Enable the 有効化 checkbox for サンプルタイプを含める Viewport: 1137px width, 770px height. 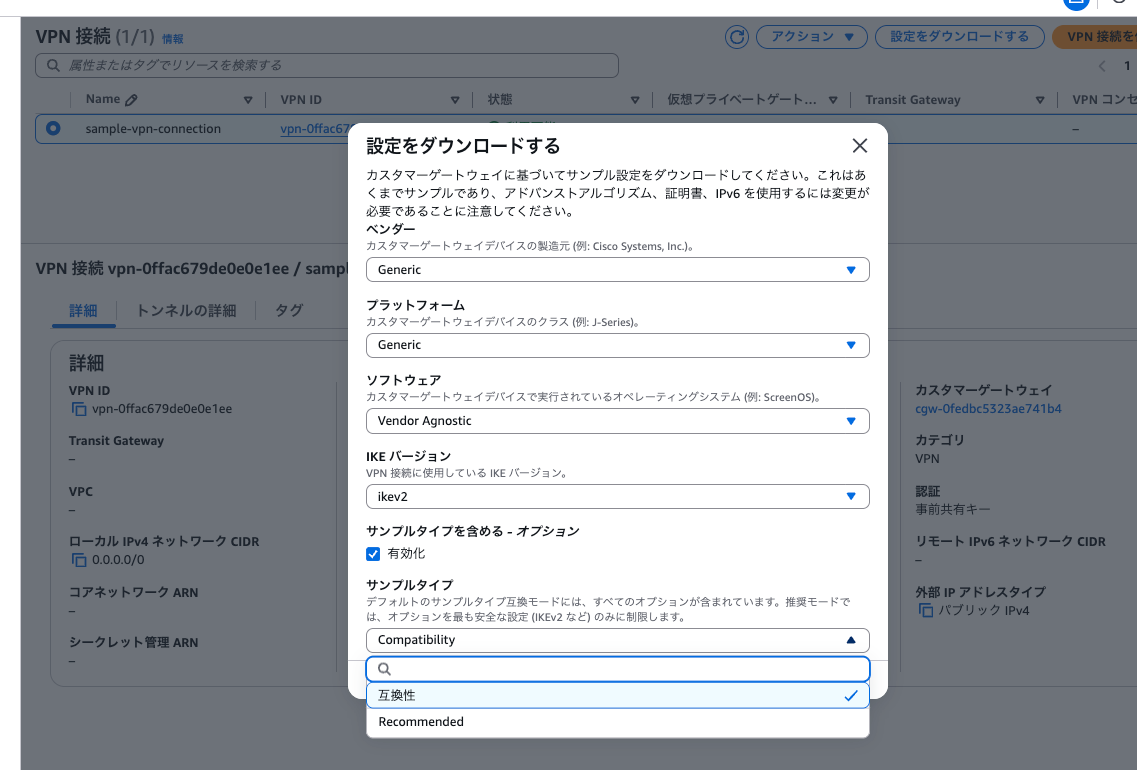point(373,553)
